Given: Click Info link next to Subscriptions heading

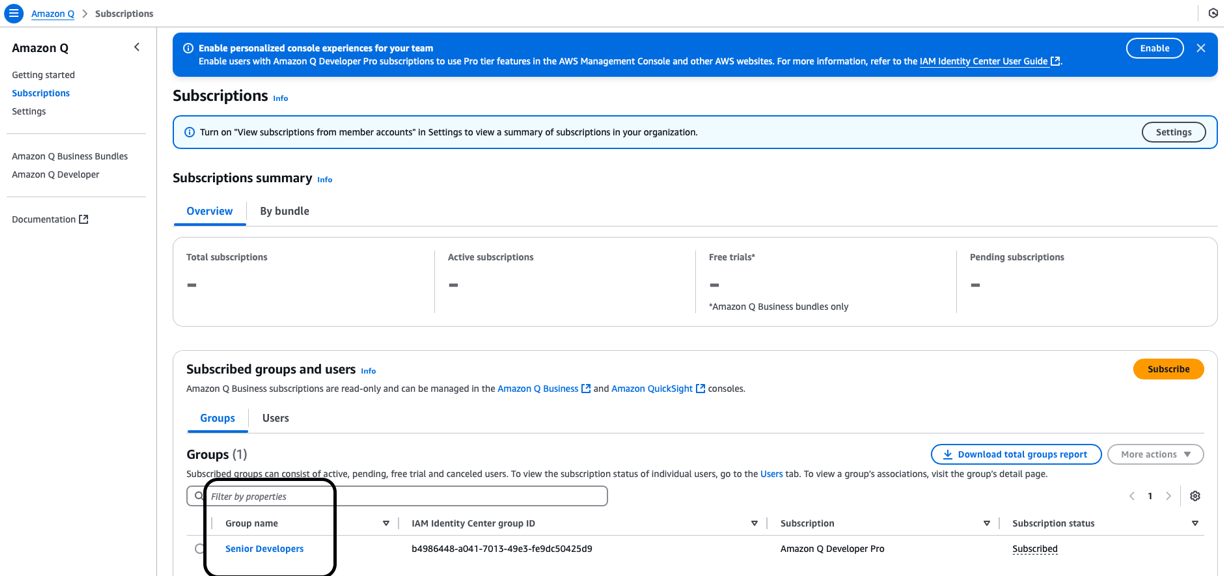Looking at the screenshot, I should coord(281,98).
